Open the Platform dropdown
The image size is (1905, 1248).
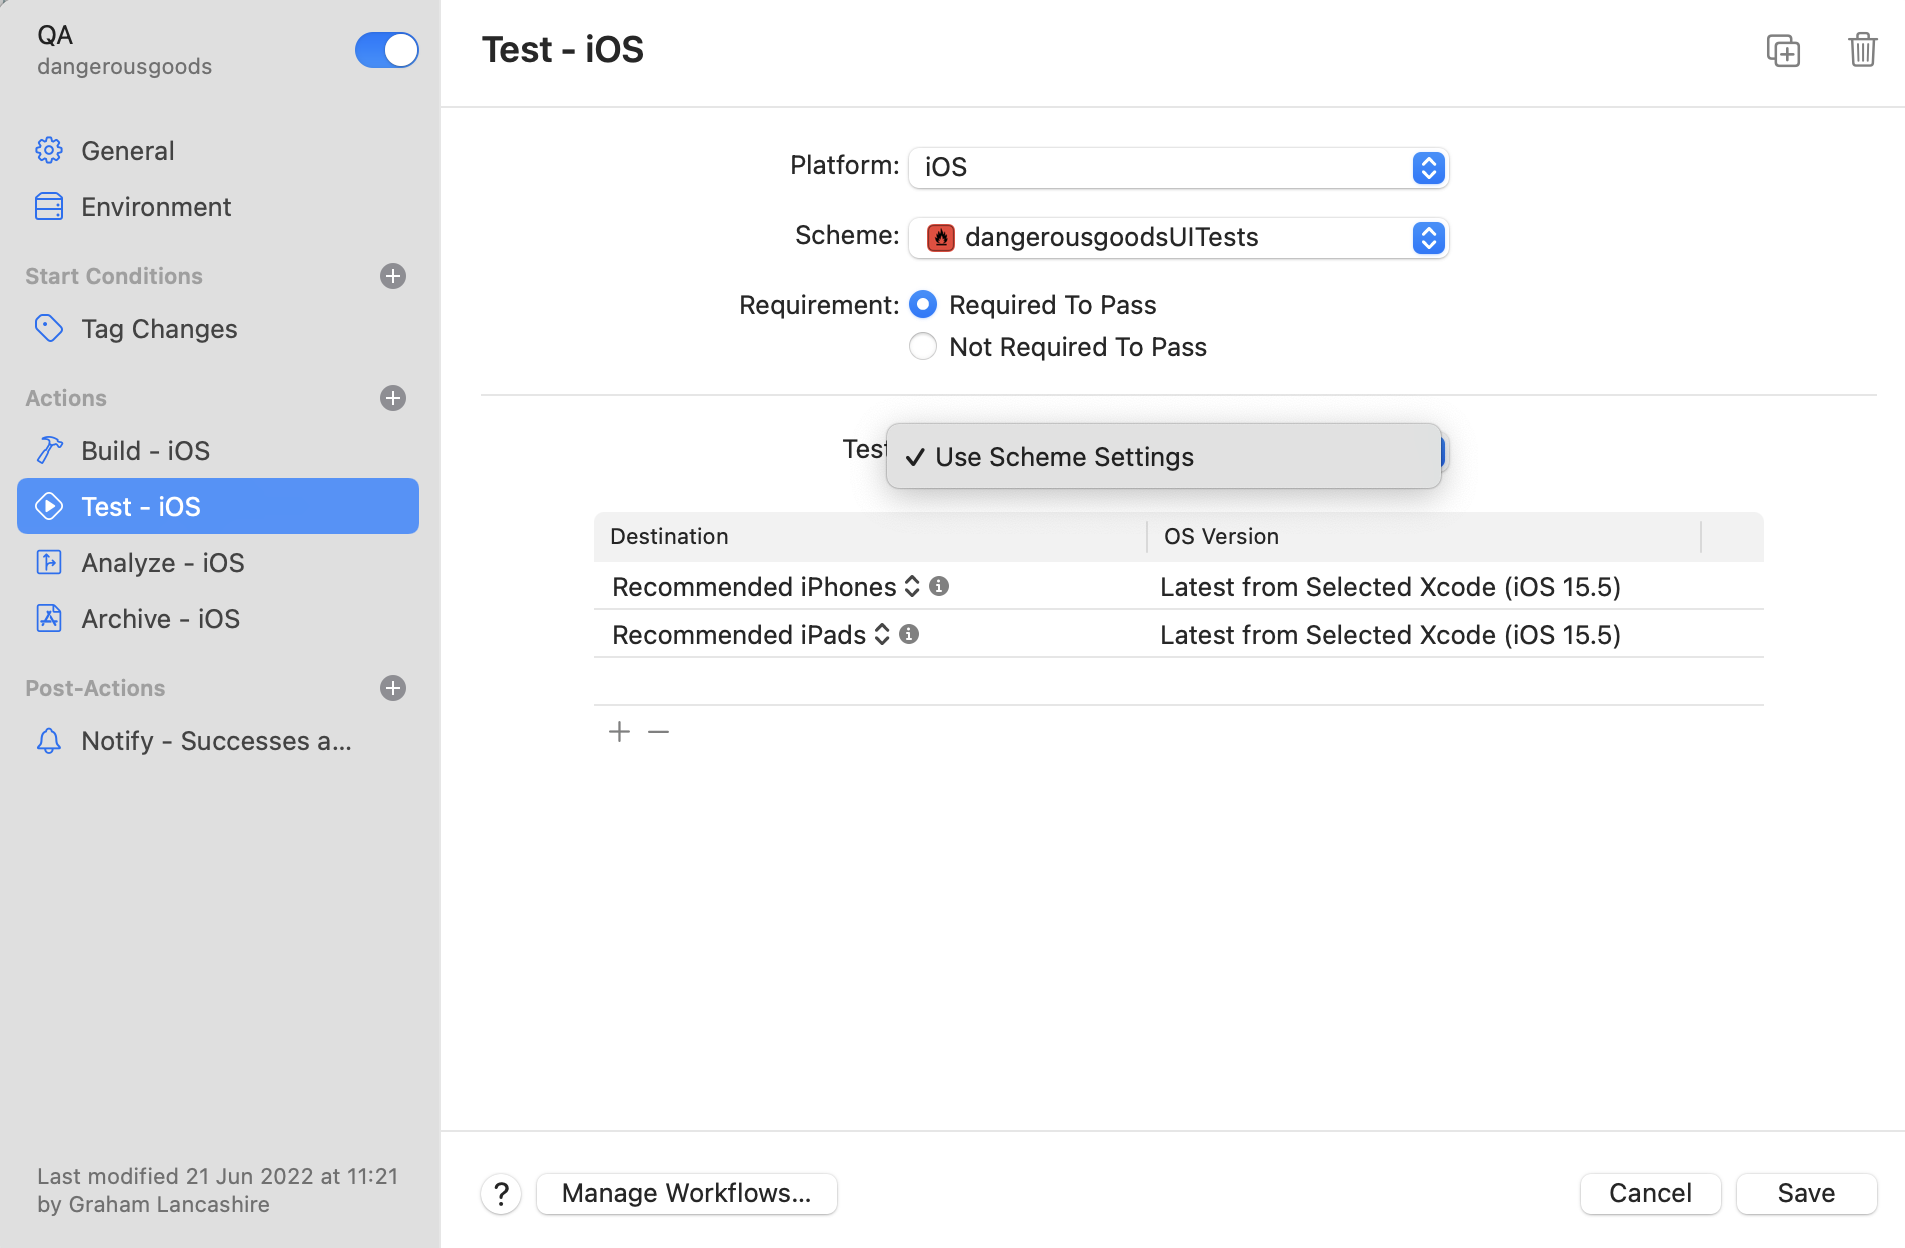click(1178, 167)
